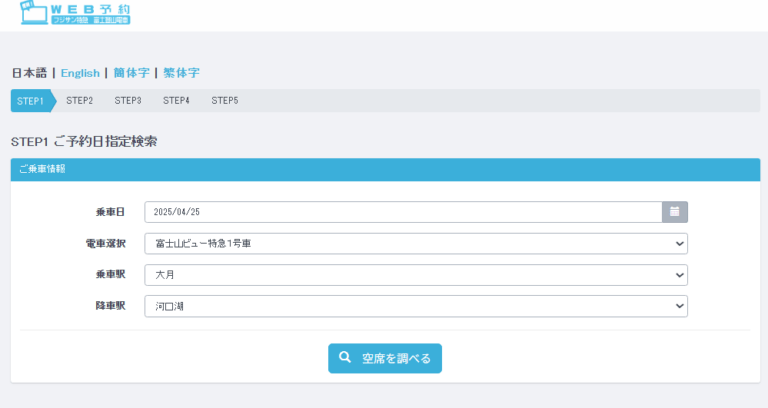Switch language to 繁体字
The height and width of the screenshot is (408, 768).
(181, 73)
